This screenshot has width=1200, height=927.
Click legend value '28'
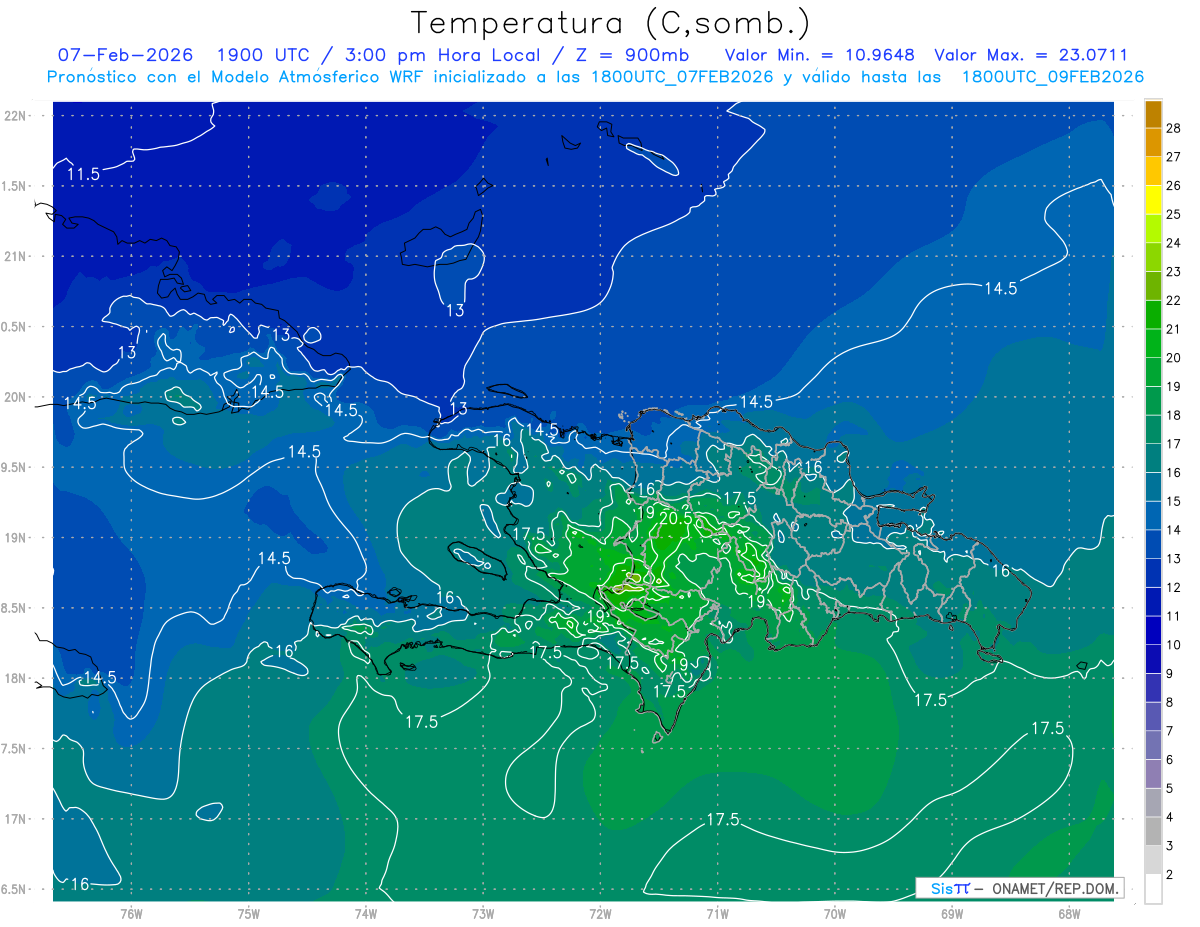click(x=1174, y=128)
